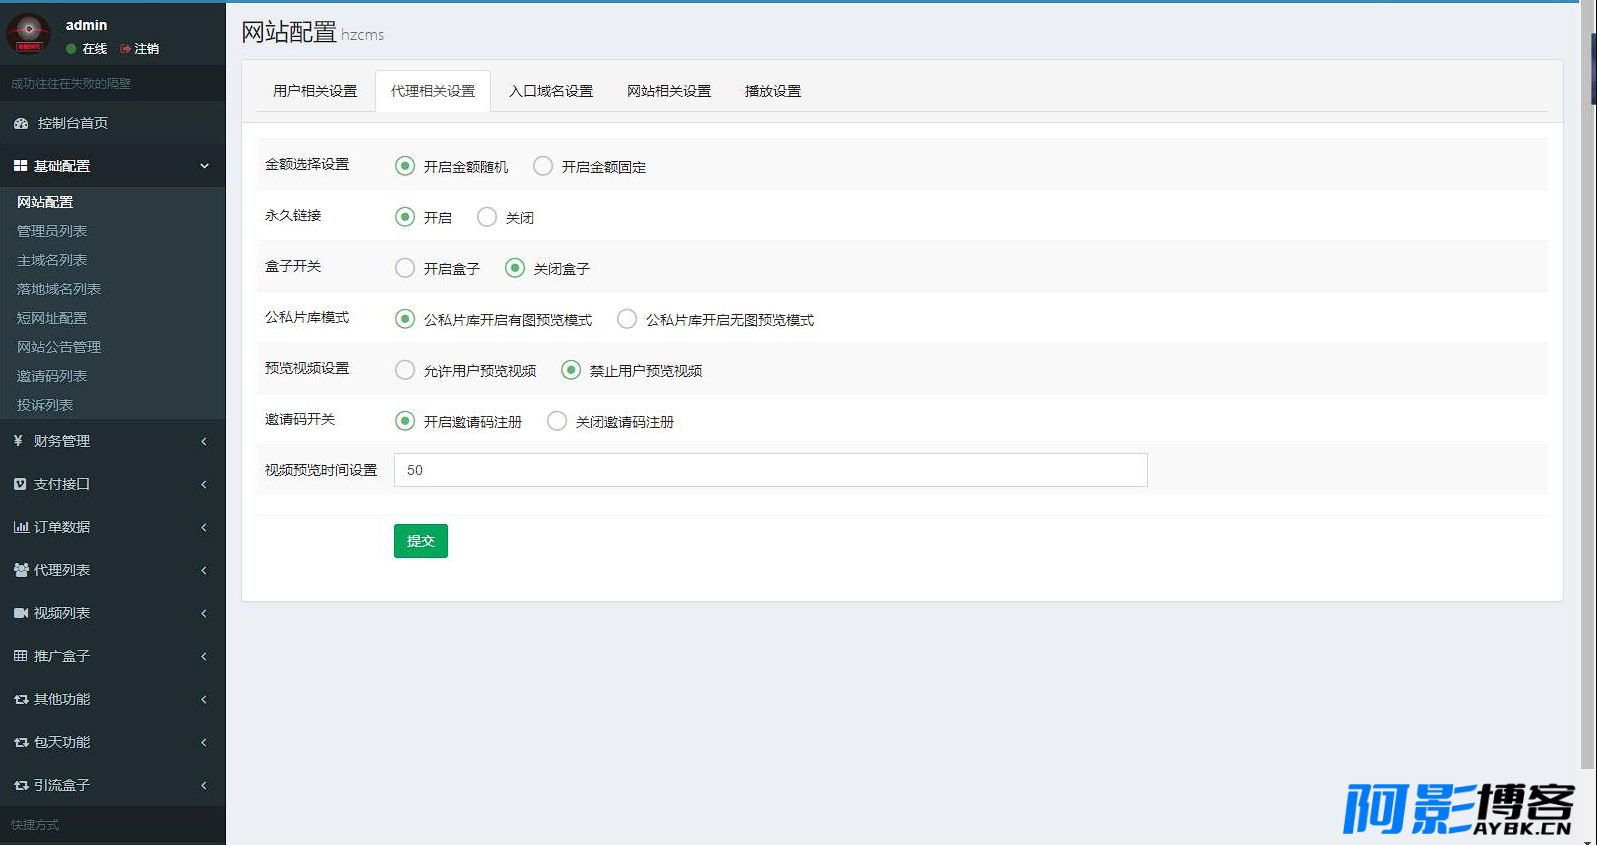Click the retweet icon beside 包天功能

point(21,742)
